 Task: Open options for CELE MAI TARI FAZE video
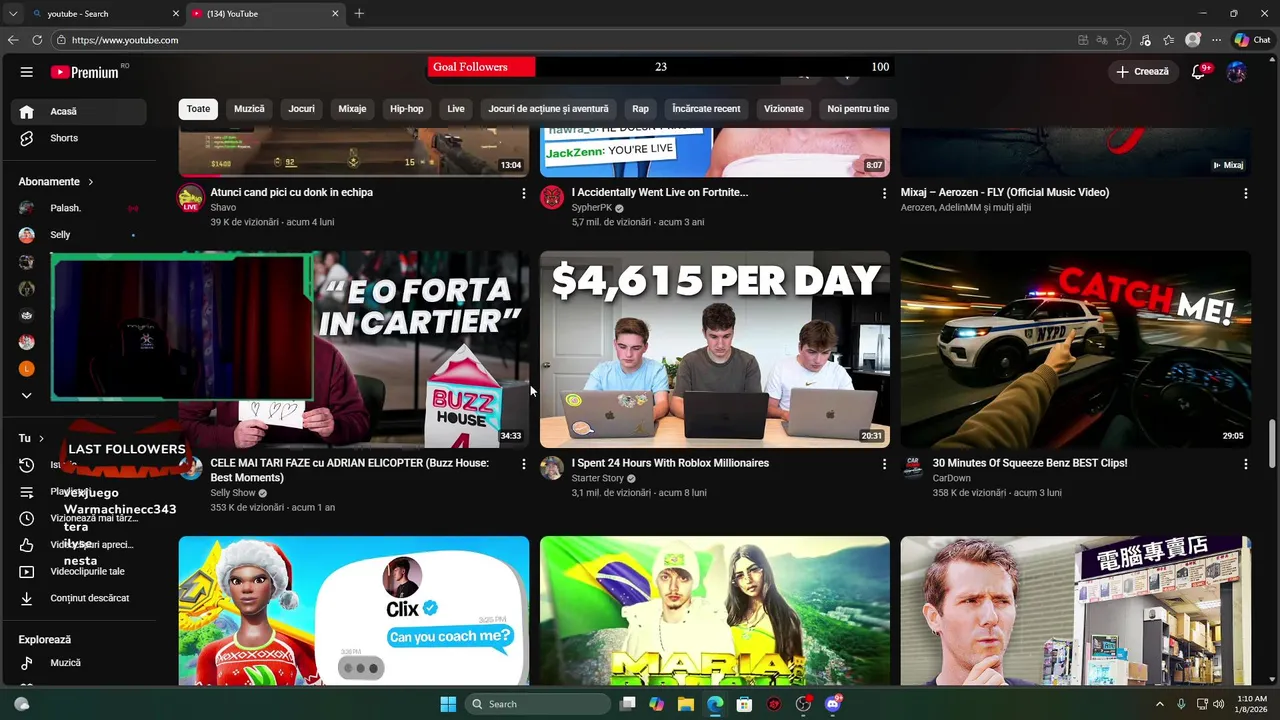click(523, 464)
